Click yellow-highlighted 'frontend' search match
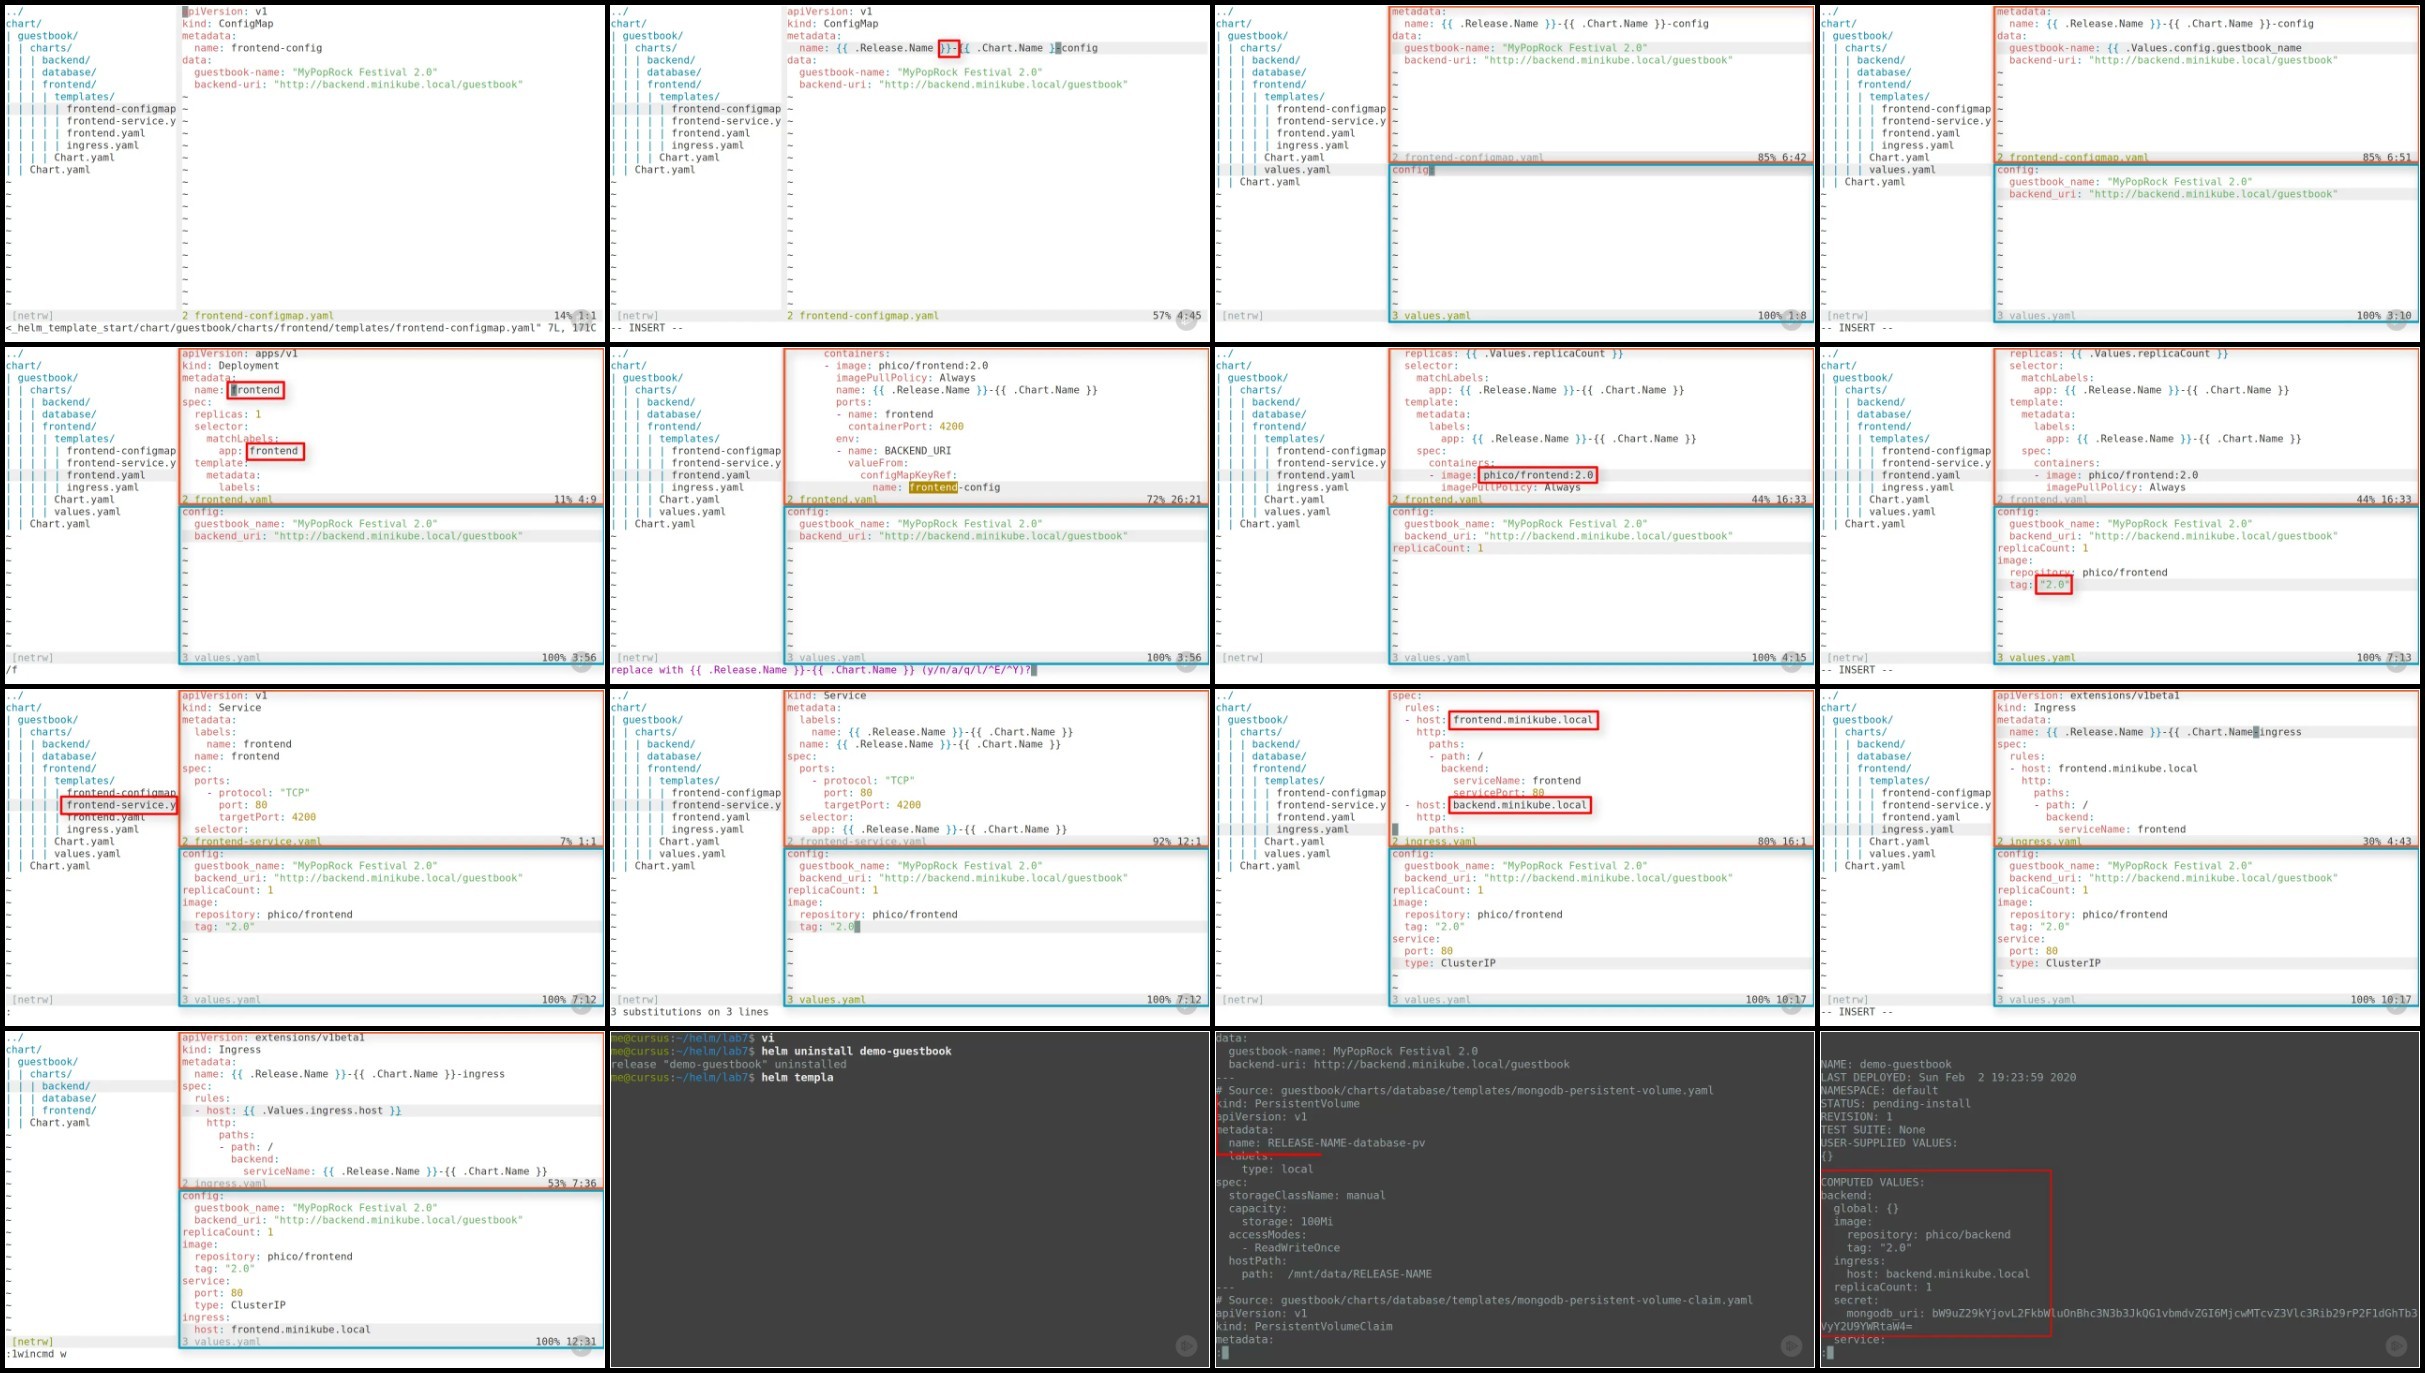This screenshot has width=2425, height=1373. pyautogui.click(x=933, y=488)
